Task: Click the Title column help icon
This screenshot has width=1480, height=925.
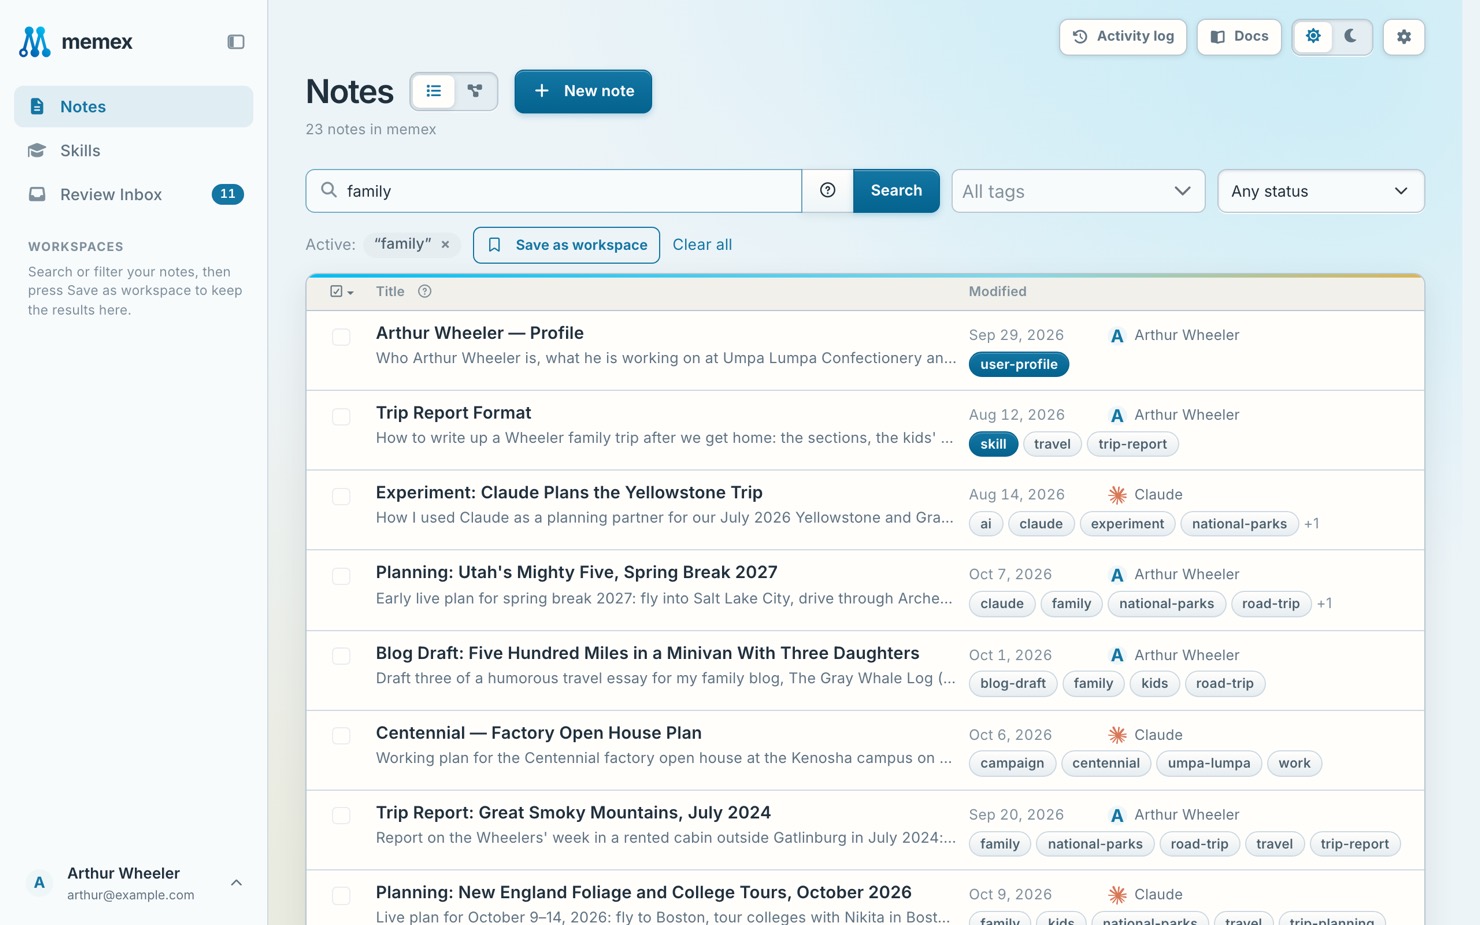Action: pos(425,292)
